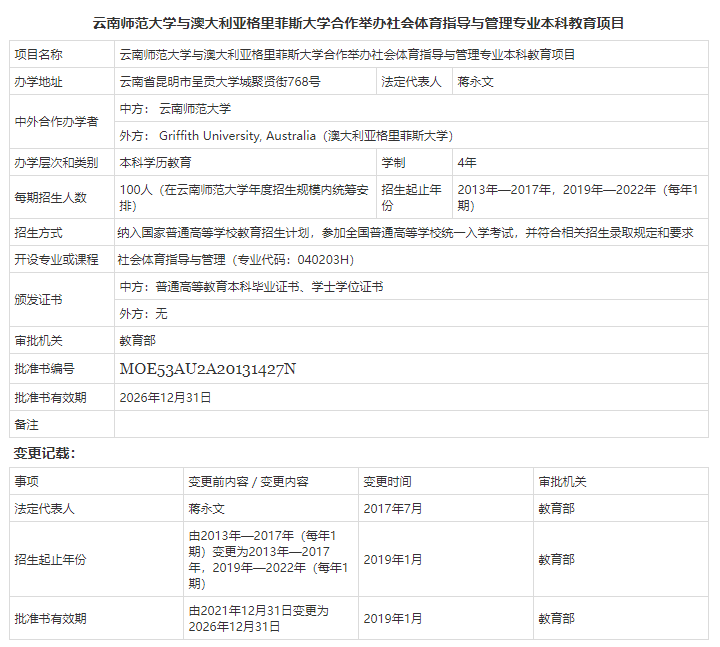Click the change date '2017年7月'
Viewport: 720px width, 647px height.
pyautogui.click(x=393, y=509)
